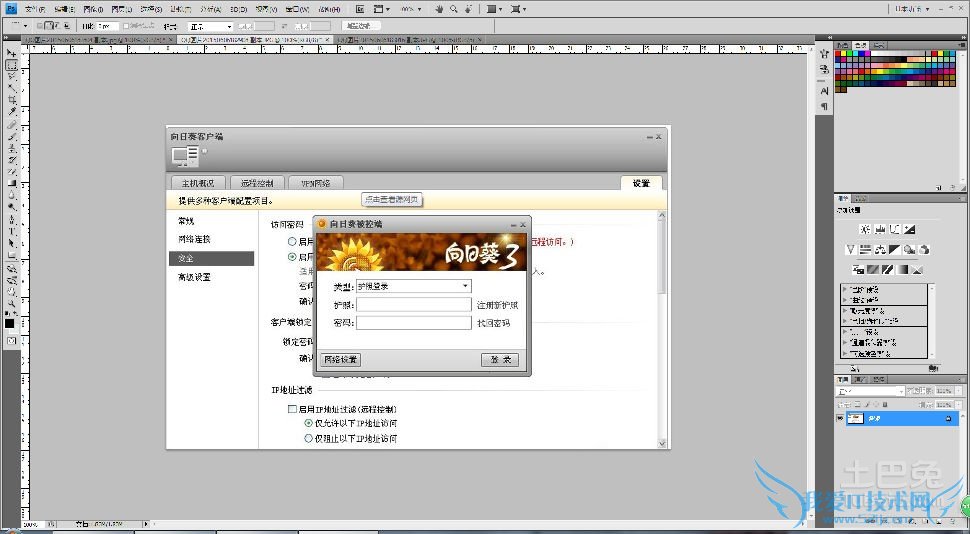Click 护照 input field in login dialog
The height and width of the screenshot is (534, 970).
point(414,304)
